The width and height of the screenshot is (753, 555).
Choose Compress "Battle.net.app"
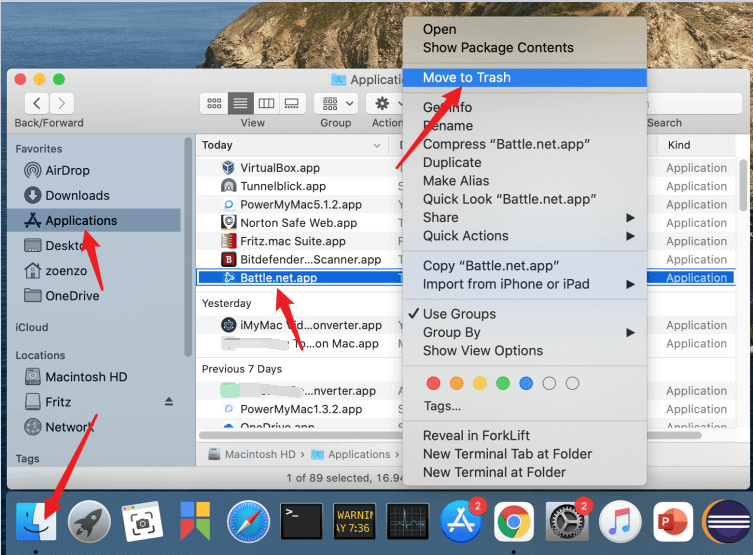point(524,144)
